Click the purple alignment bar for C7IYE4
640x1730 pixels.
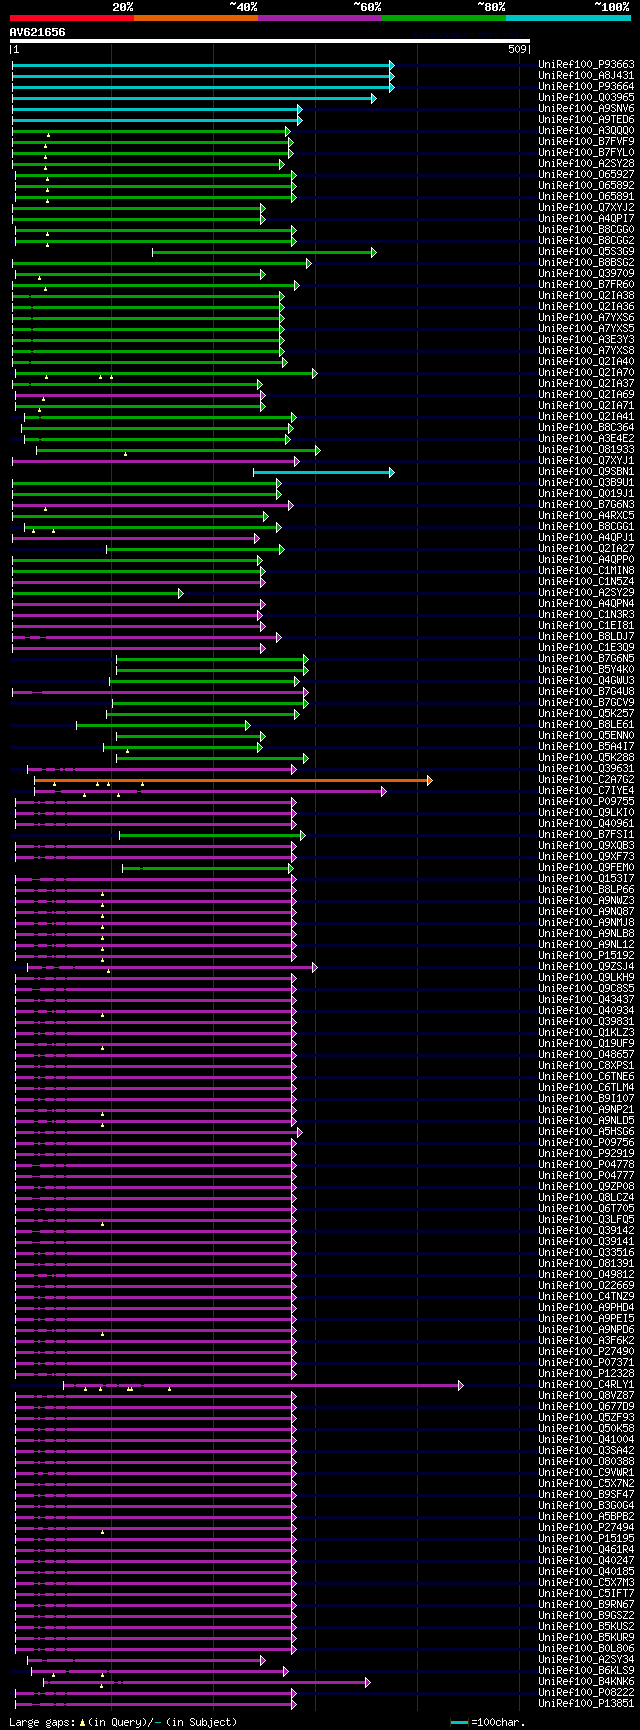pyautogui.click(x=210, y=791)
